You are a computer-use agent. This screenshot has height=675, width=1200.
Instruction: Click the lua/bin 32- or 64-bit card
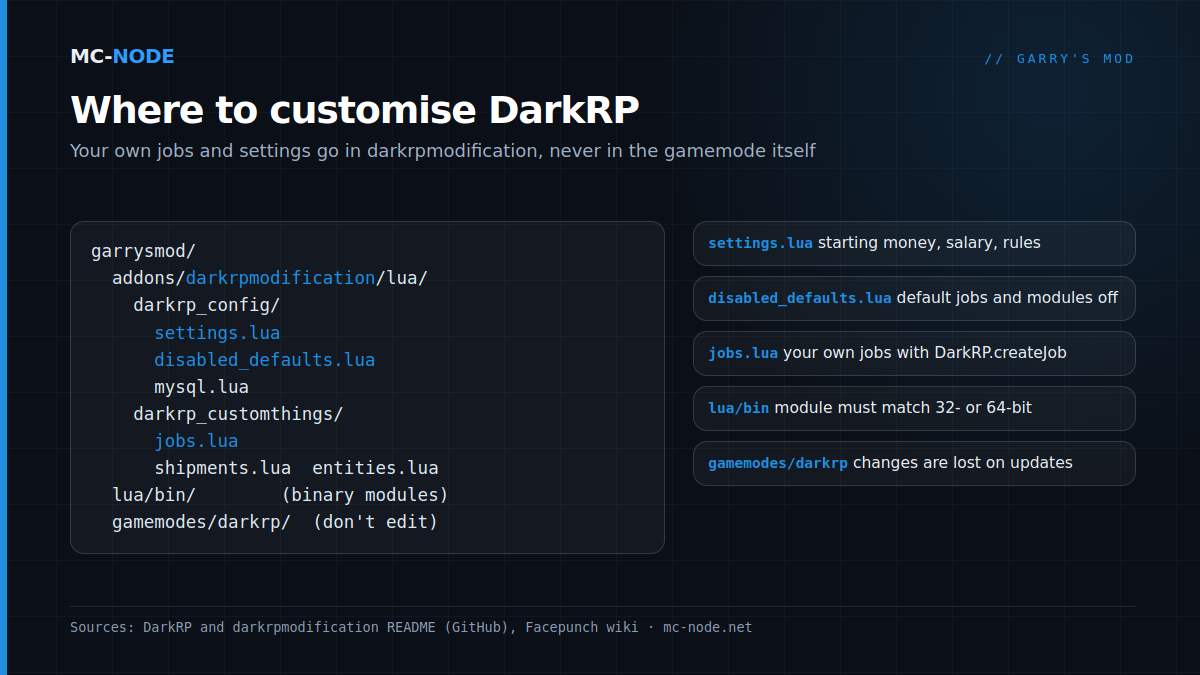tap(914, 408)
